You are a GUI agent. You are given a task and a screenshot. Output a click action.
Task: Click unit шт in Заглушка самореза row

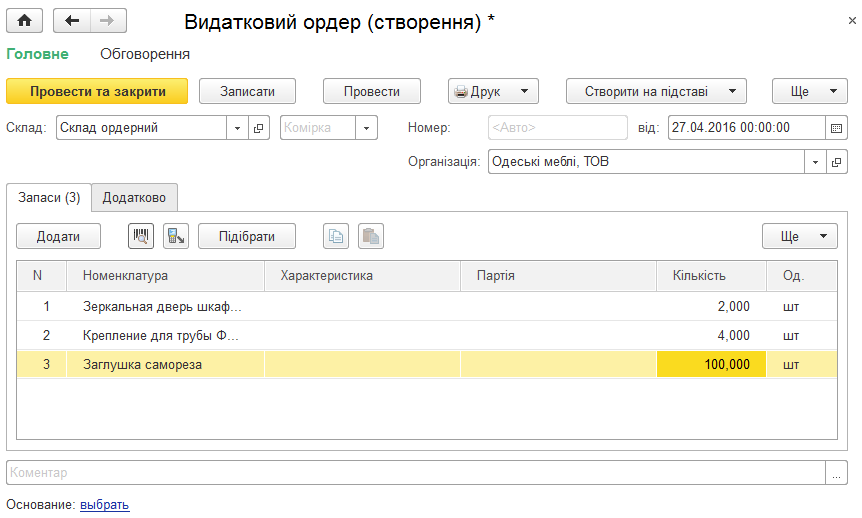point(802,365)
